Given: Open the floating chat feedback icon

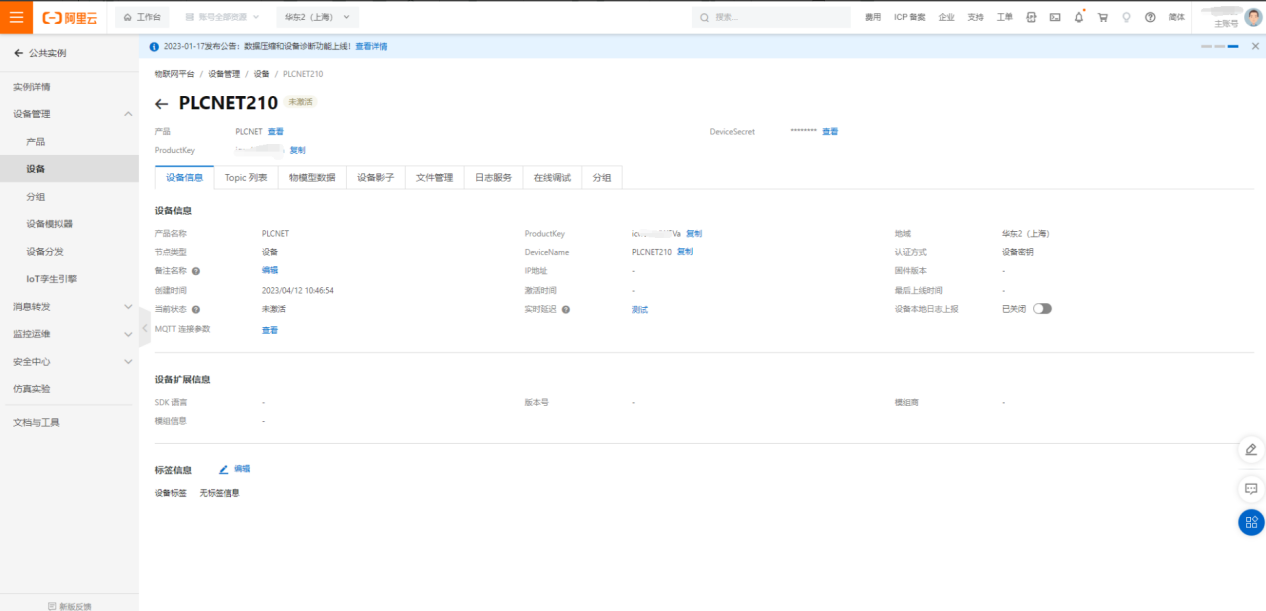Looking at the screenshot, I should click(x=1251, y=488).
